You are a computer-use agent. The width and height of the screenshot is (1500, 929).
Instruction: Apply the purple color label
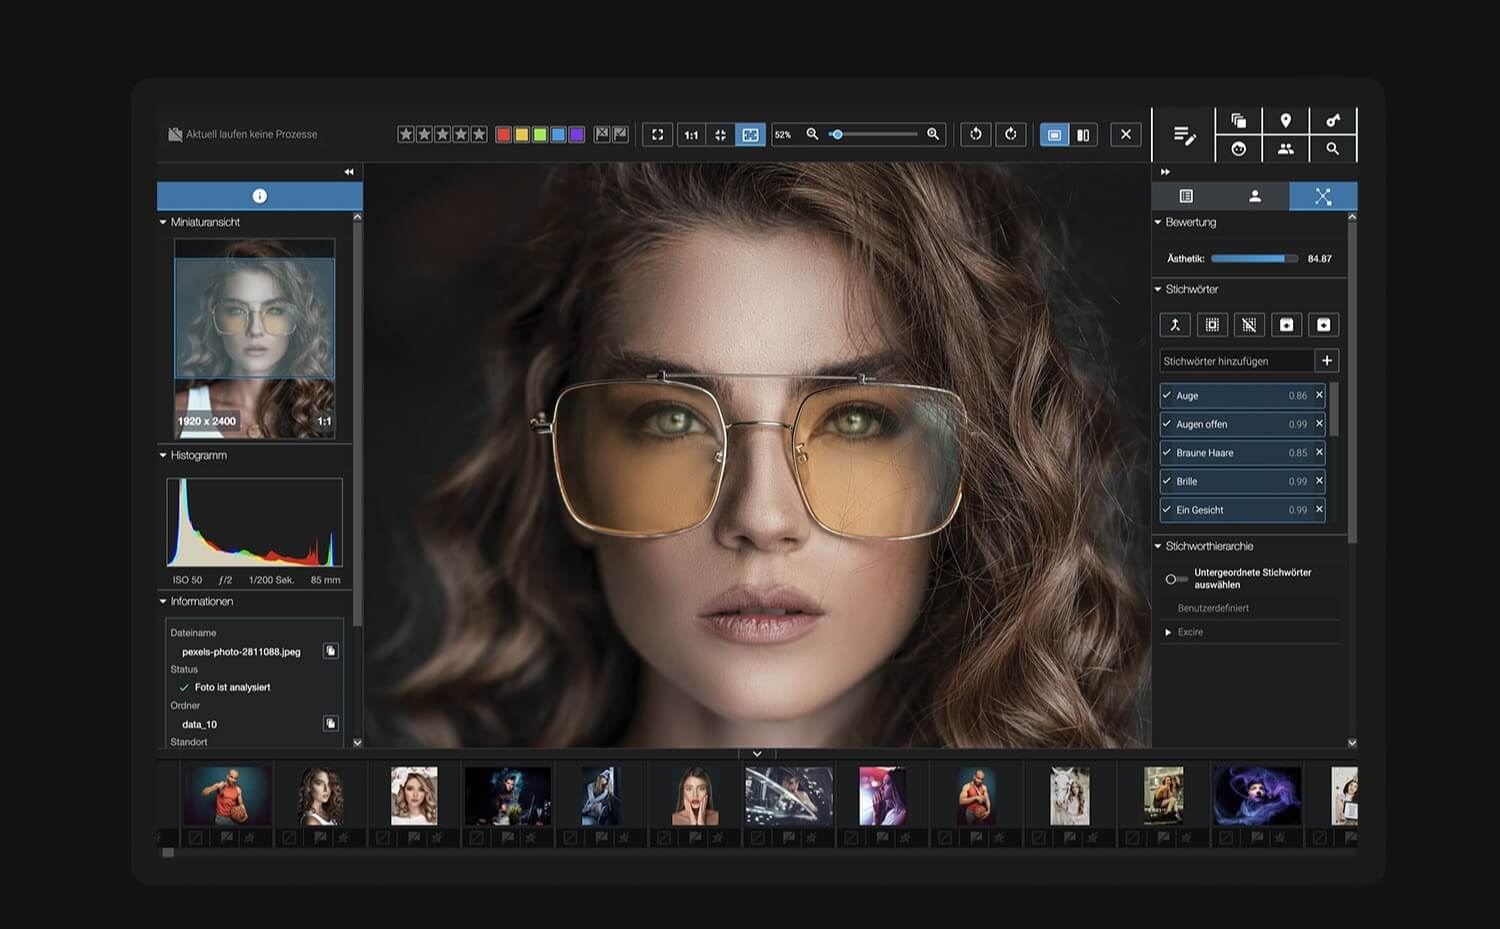(x=577, y=134)
